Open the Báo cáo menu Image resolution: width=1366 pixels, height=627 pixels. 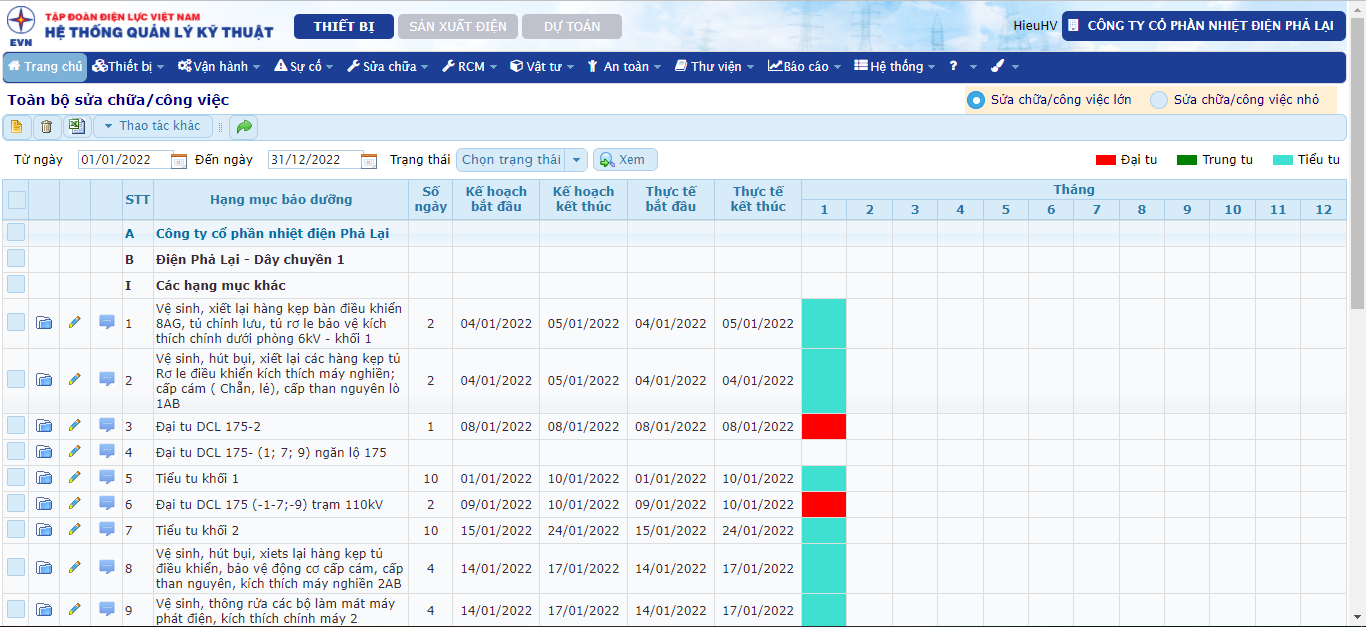(x=806, y=66)
